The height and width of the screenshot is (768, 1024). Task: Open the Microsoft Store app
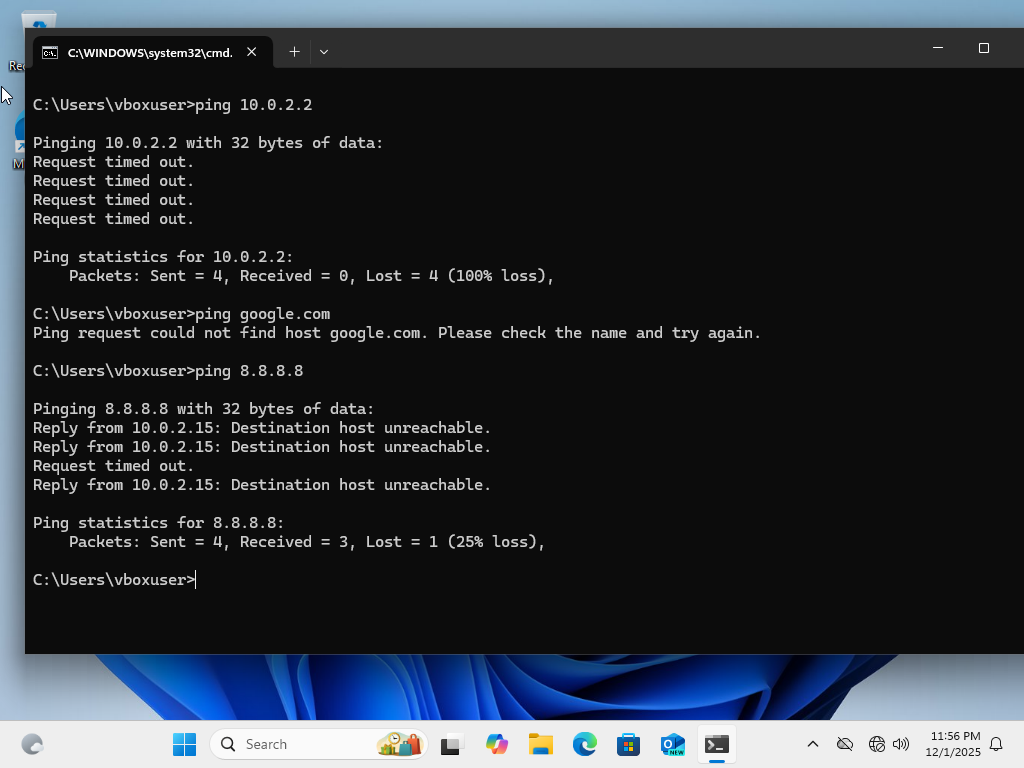click(628, 744)
